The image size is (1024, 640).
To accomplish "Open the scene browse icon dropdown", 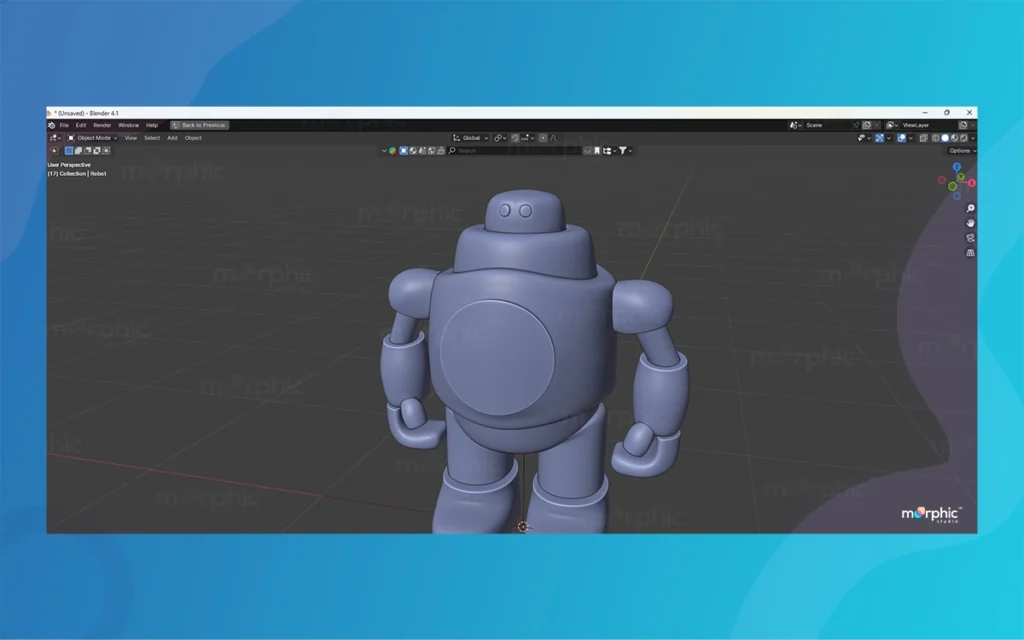I will tap(795, 125).
